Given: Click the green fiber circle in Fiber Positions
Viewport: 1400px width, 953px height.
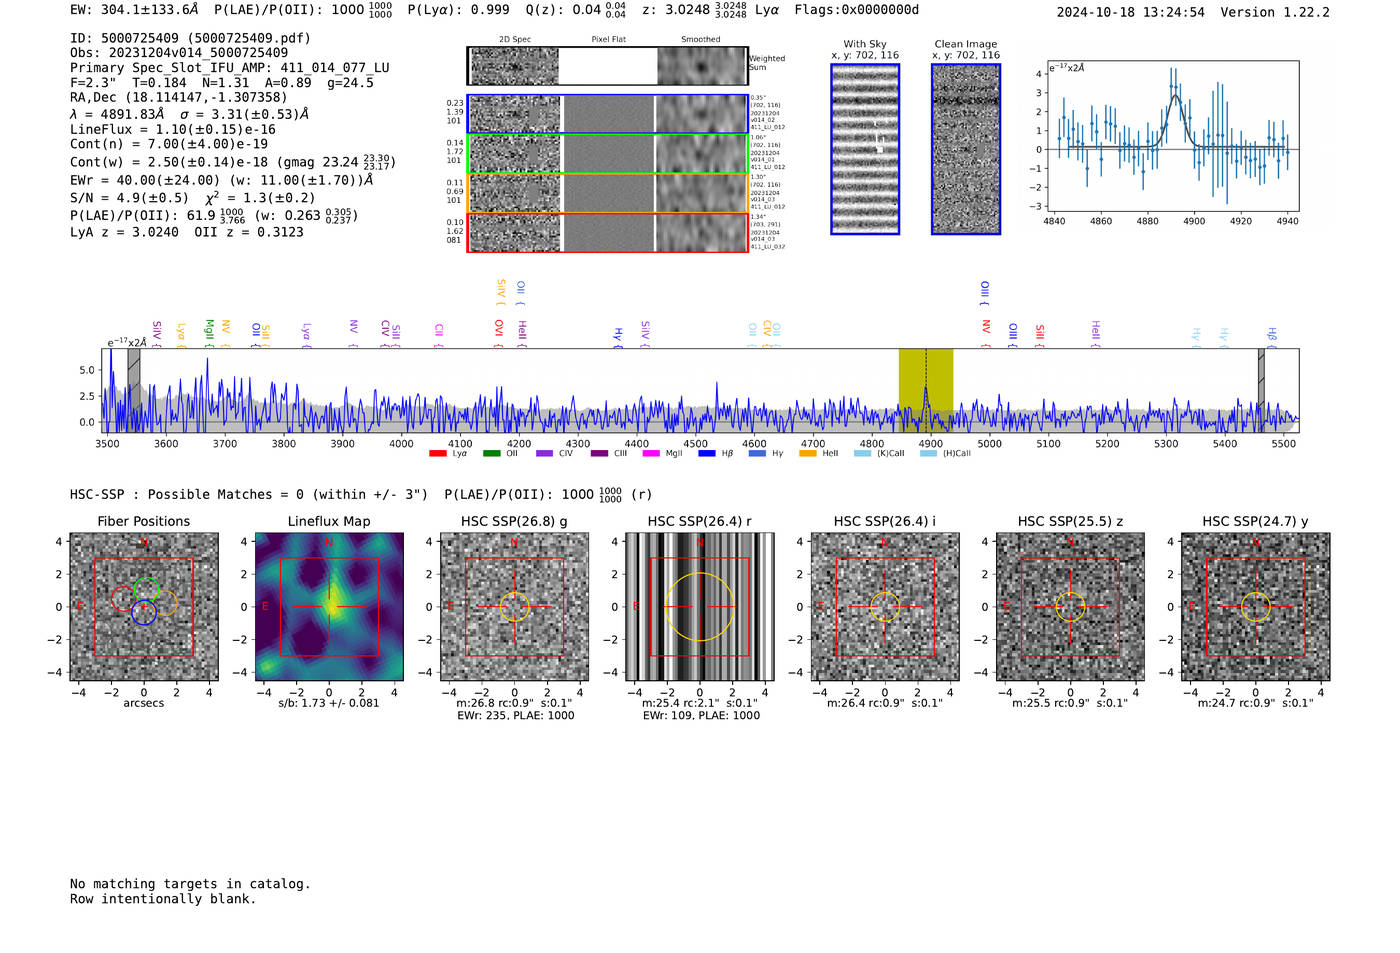Looking at the screenshot, I should click(x=146, y=590).
